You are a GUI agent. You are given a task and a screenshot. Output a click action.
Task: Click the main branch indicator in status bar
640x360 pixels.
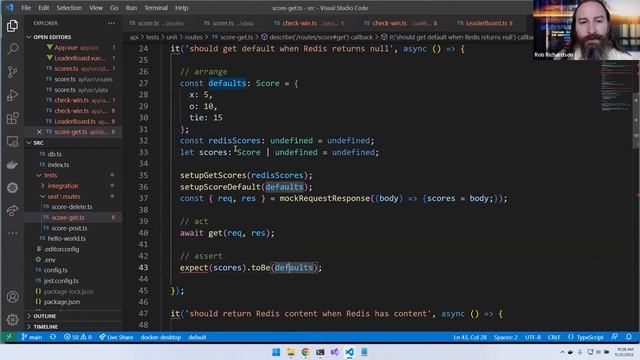click(32, 337)
